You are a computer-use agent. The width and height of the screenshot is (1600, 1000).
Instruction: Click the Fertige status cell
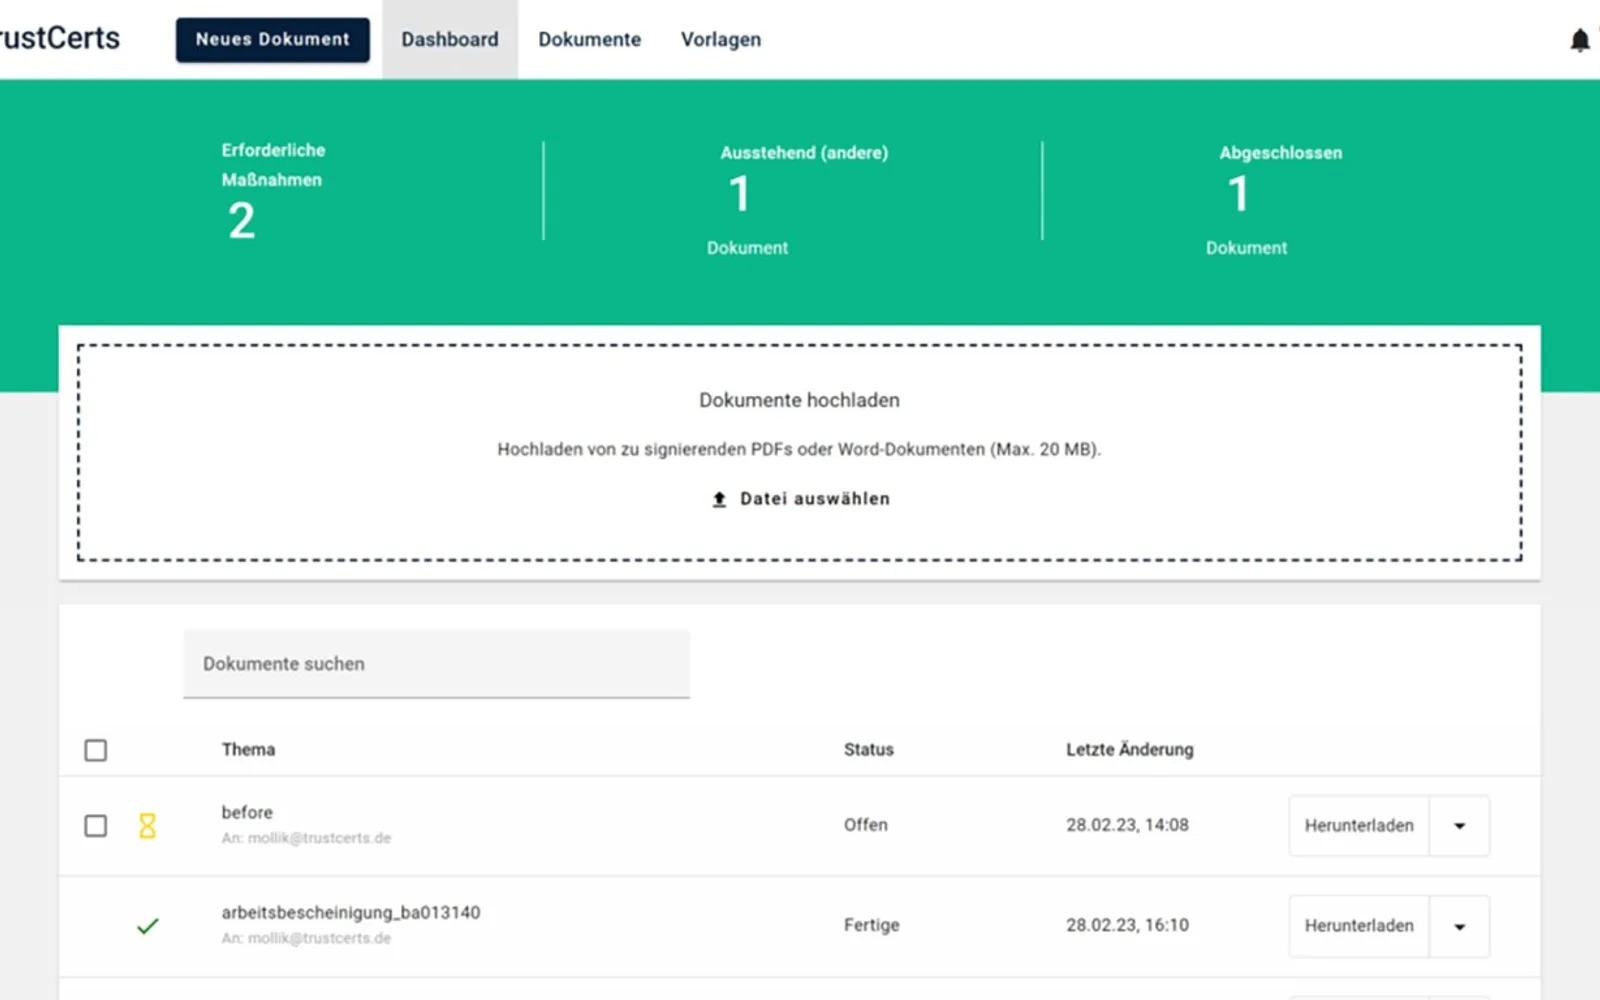point(871,925)
